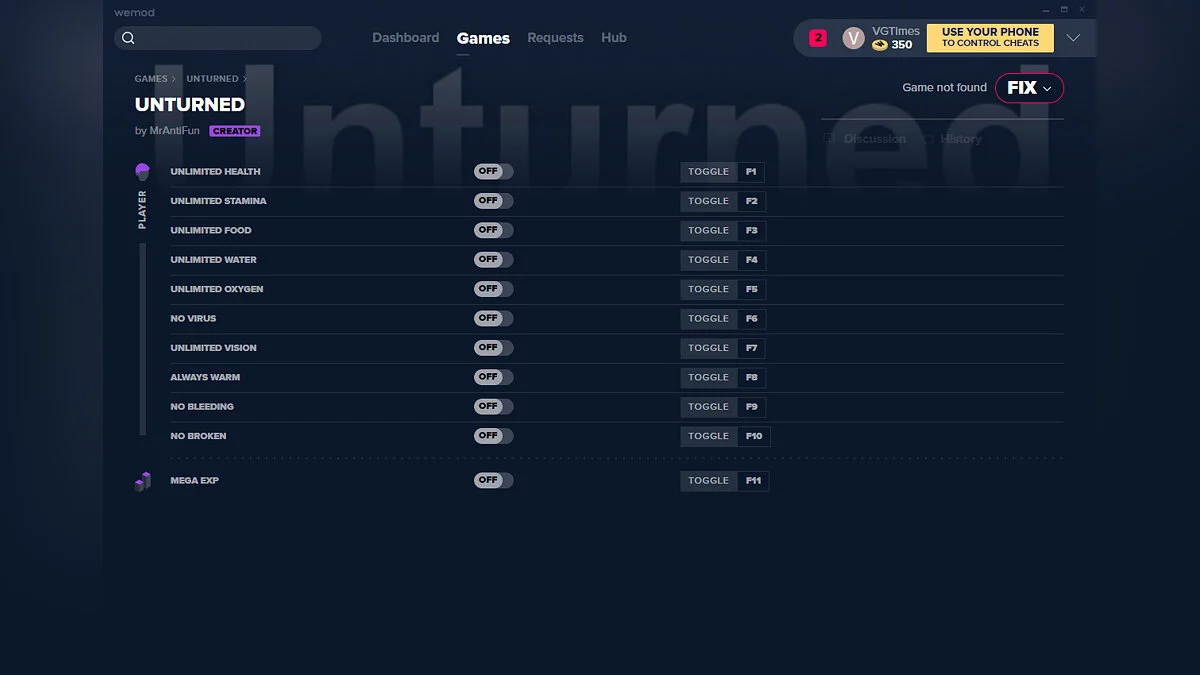
Task: Open the F1 hotkey selector
Action: click(751, 172)
